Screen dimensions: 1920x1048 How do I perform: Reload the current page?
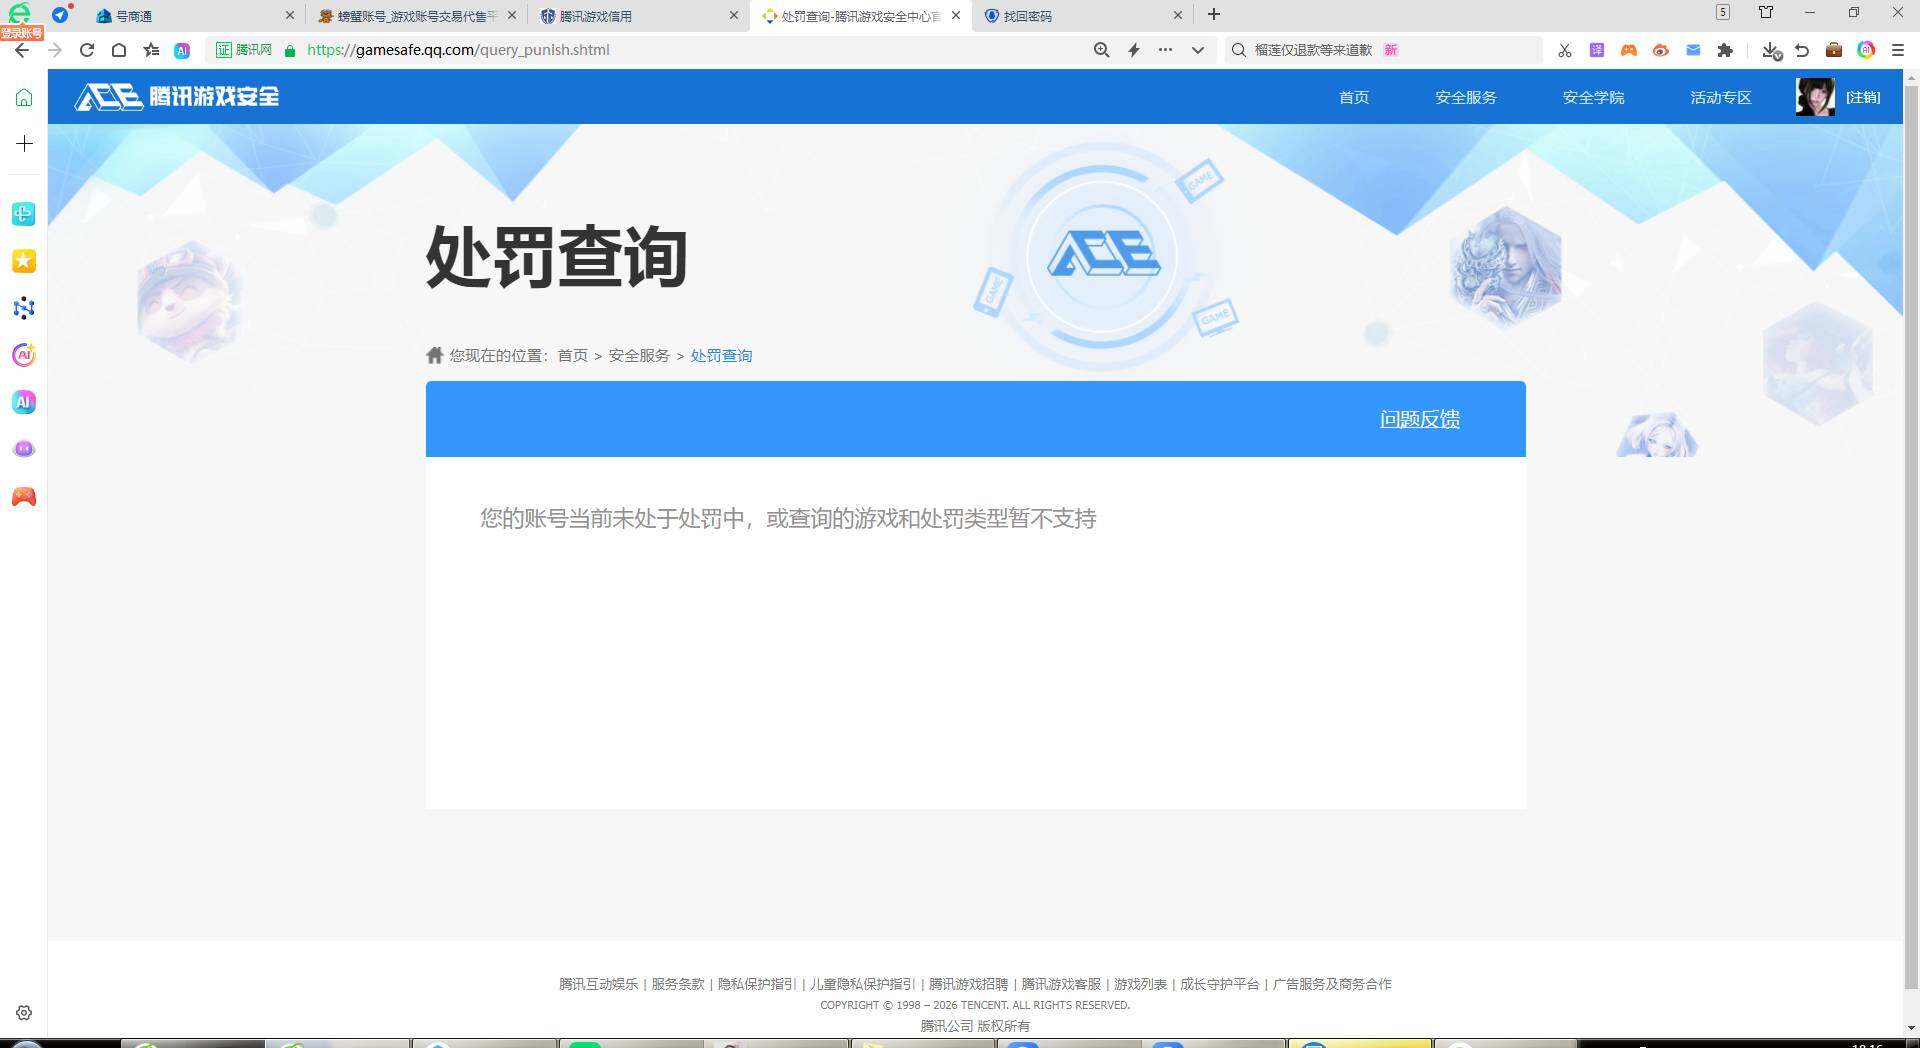pyautogui.click(x=87, y=50)
